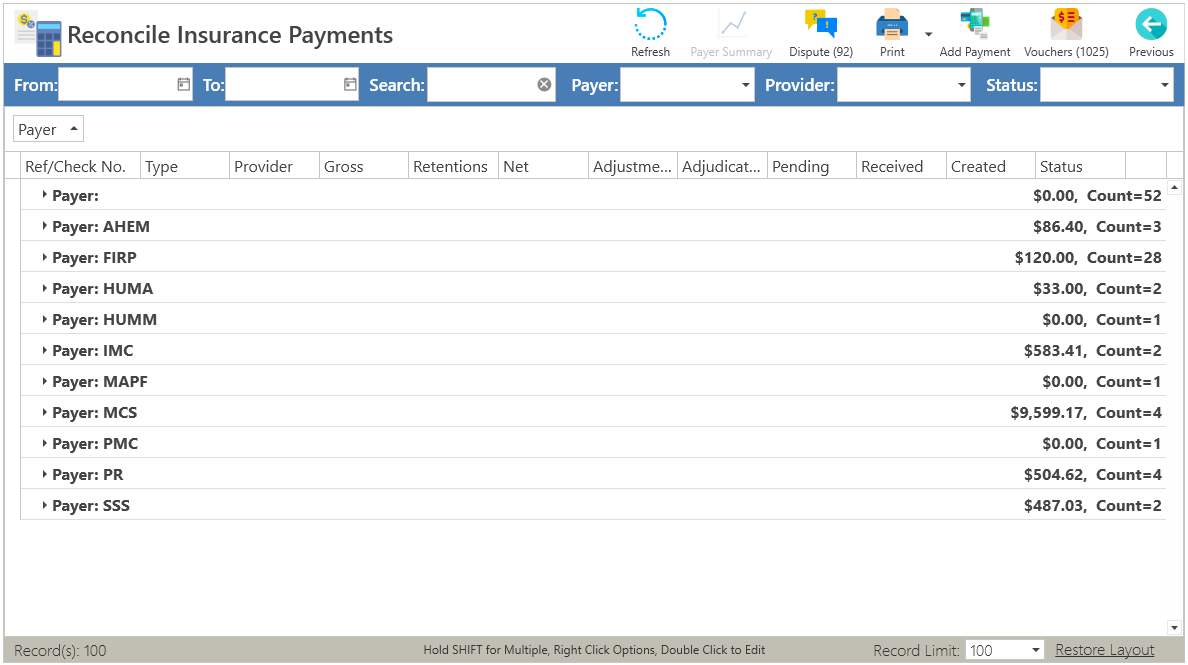Sort by Status column header
The image size is (1188, 665).
pos(1080,167)
